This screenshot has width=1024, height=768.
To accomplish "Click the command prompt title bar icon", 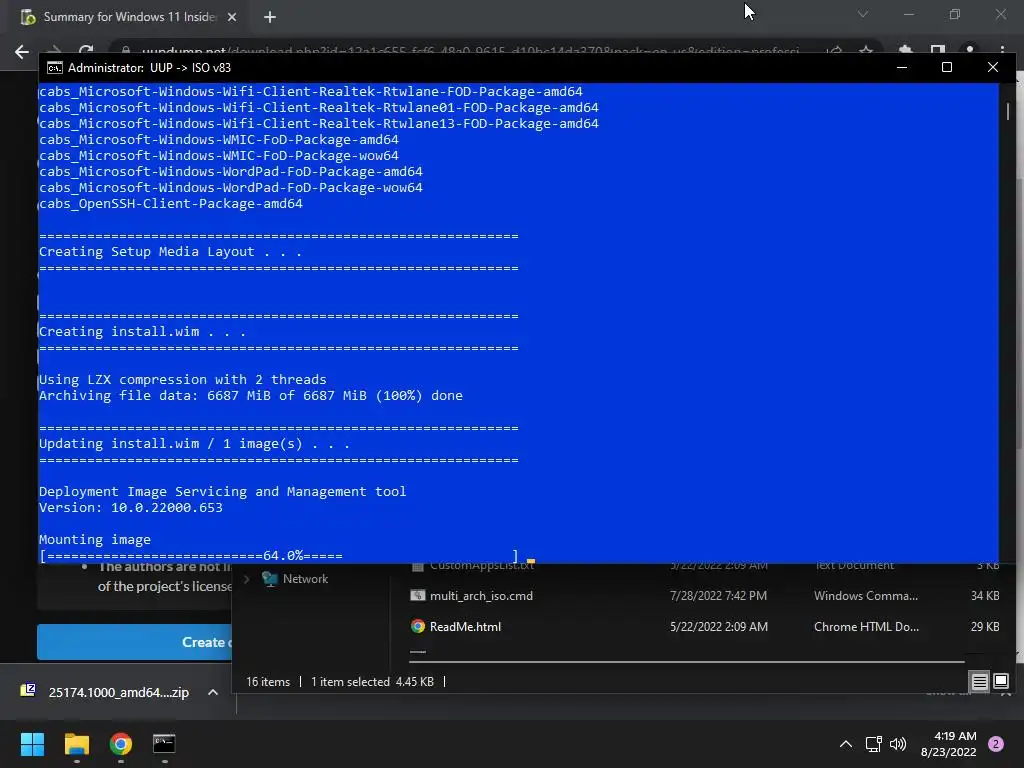I will pyautogui.click(x=55, y=68).
